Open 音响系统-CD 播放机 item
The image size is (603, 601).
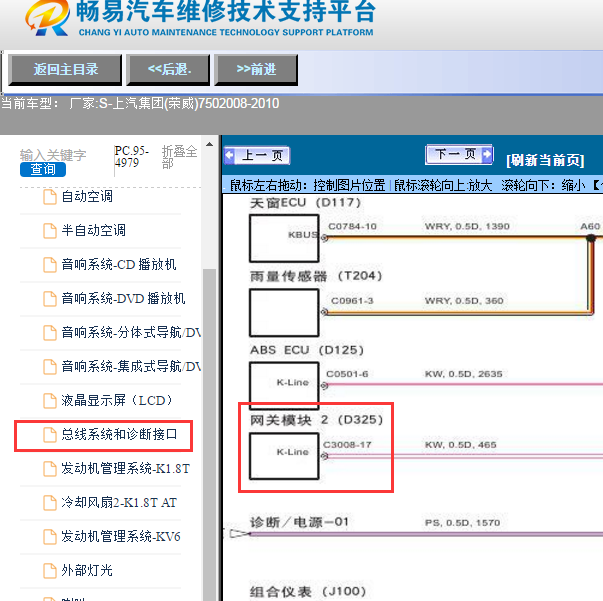119,265
